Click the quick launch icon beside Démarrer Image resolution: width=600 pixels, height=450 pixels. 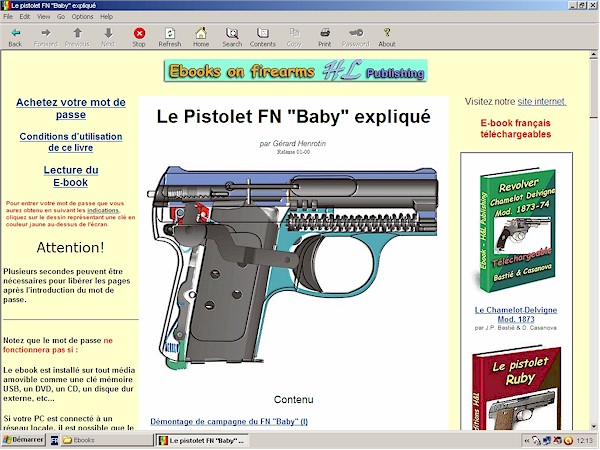click(x=54, y=440)
